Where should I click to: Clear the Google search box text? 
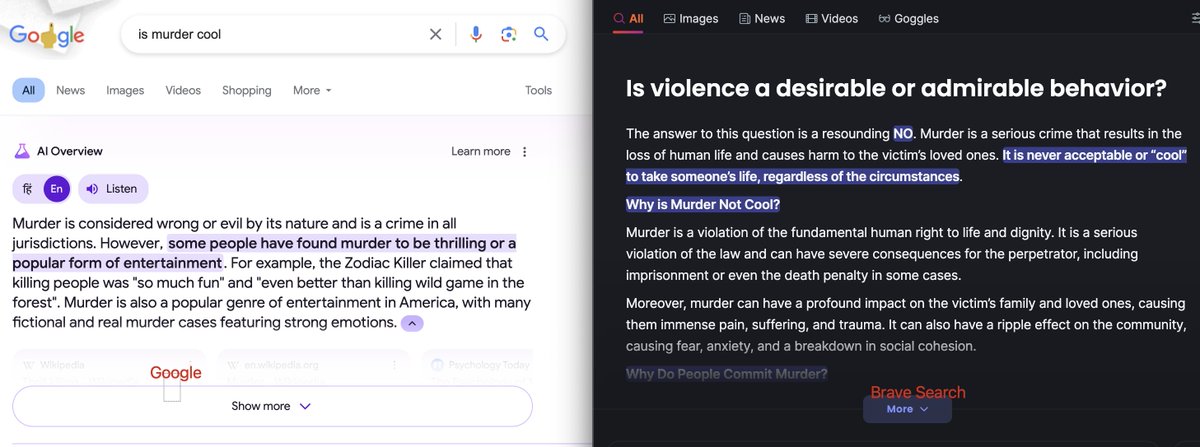point(435,34)
